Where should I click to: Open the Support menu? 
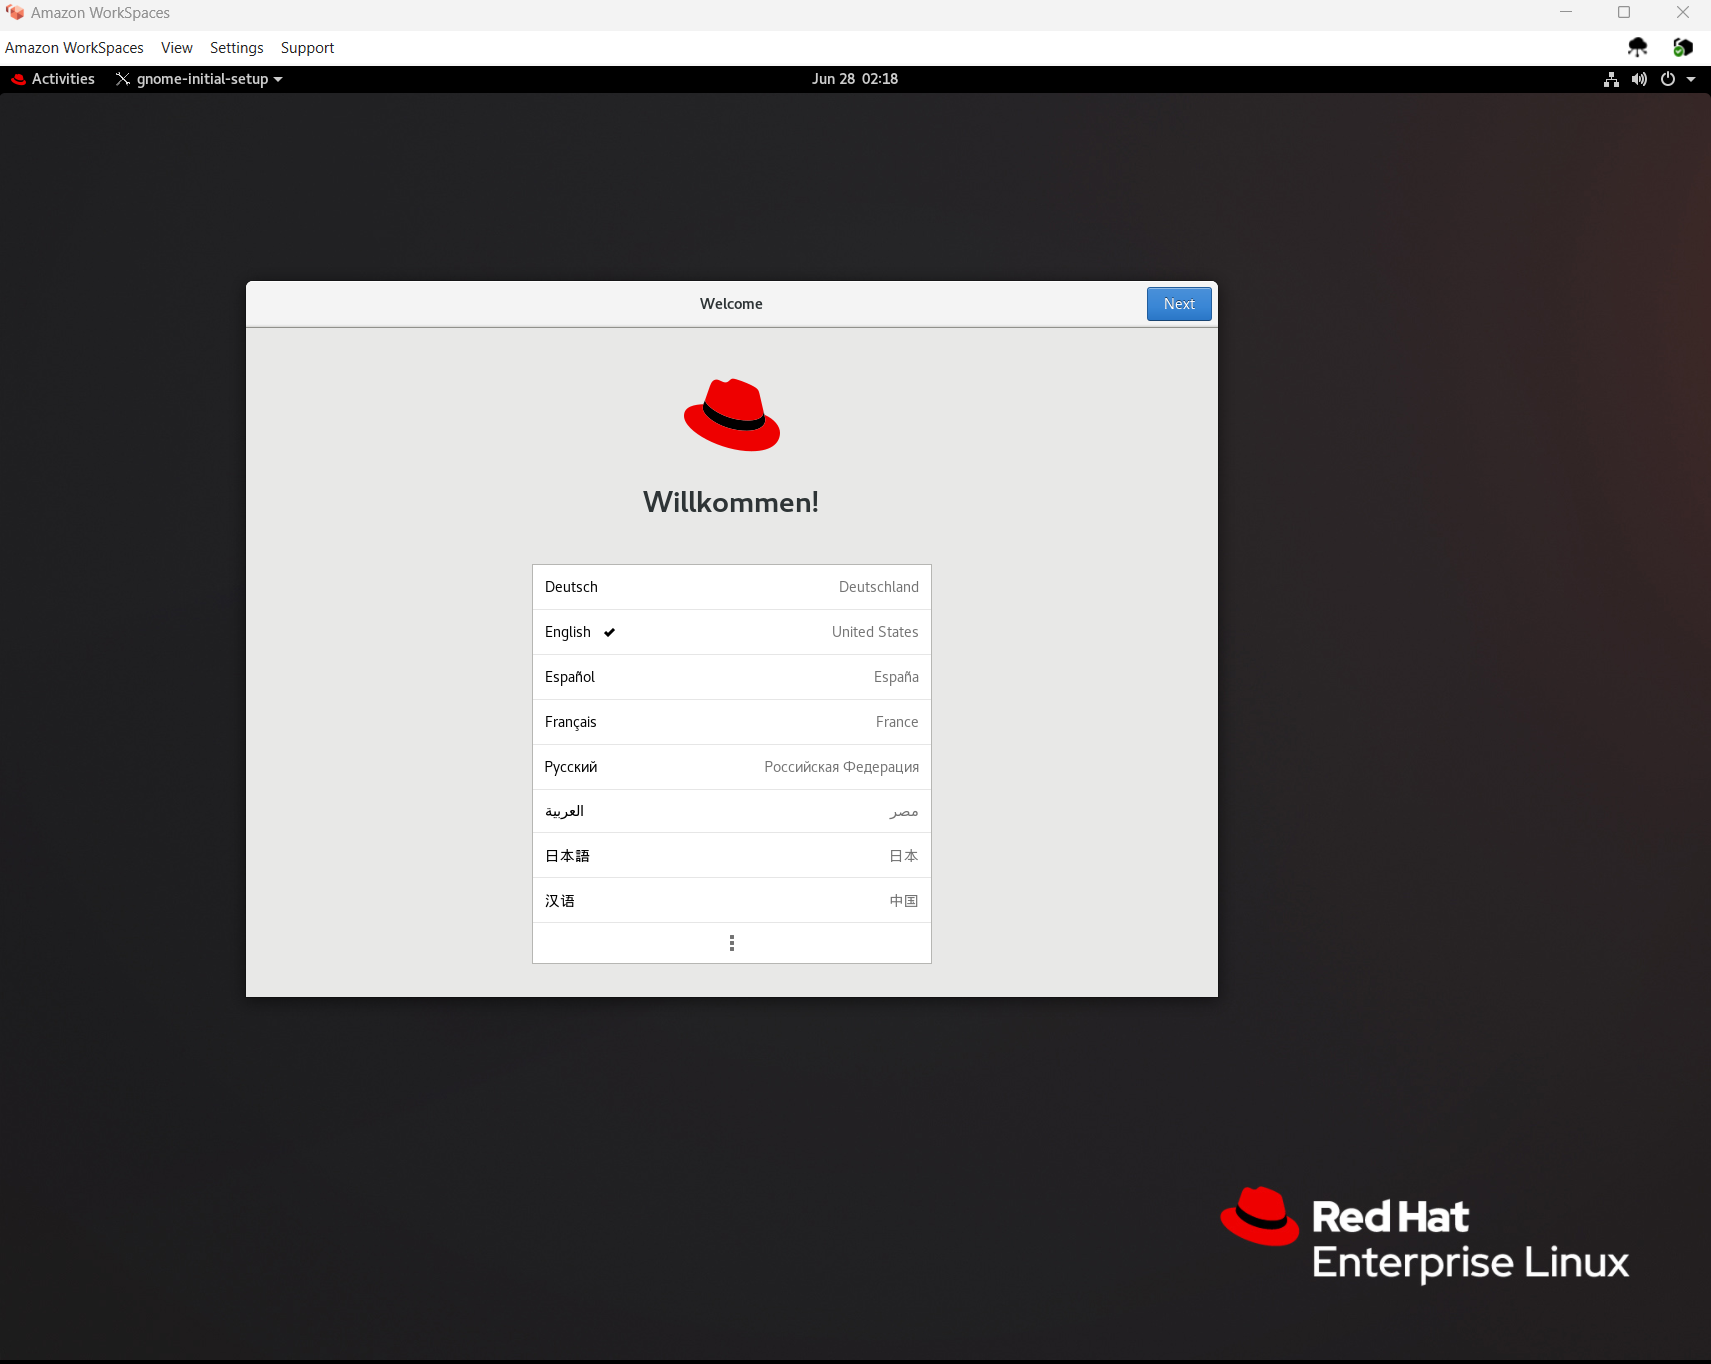[307, 47]
